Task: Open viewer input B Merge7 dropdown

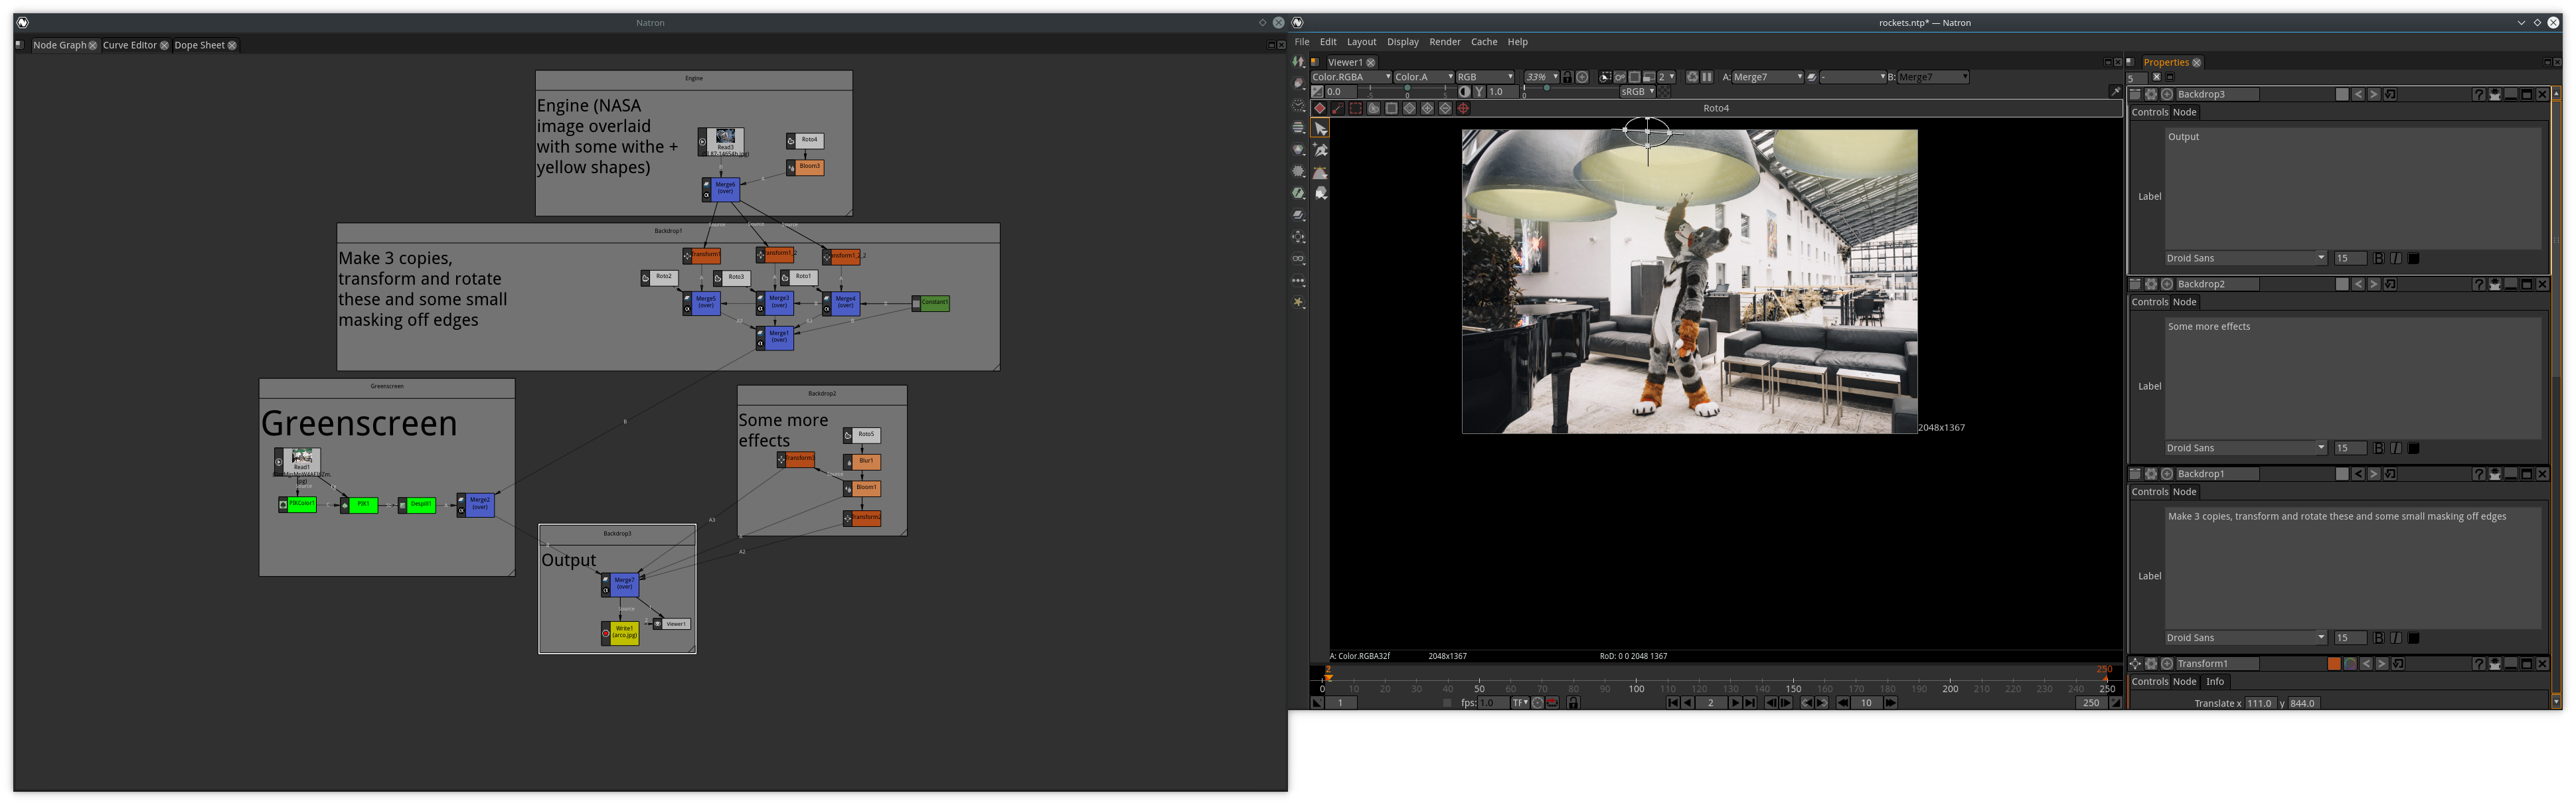Action: click(x=1933, y=77)
